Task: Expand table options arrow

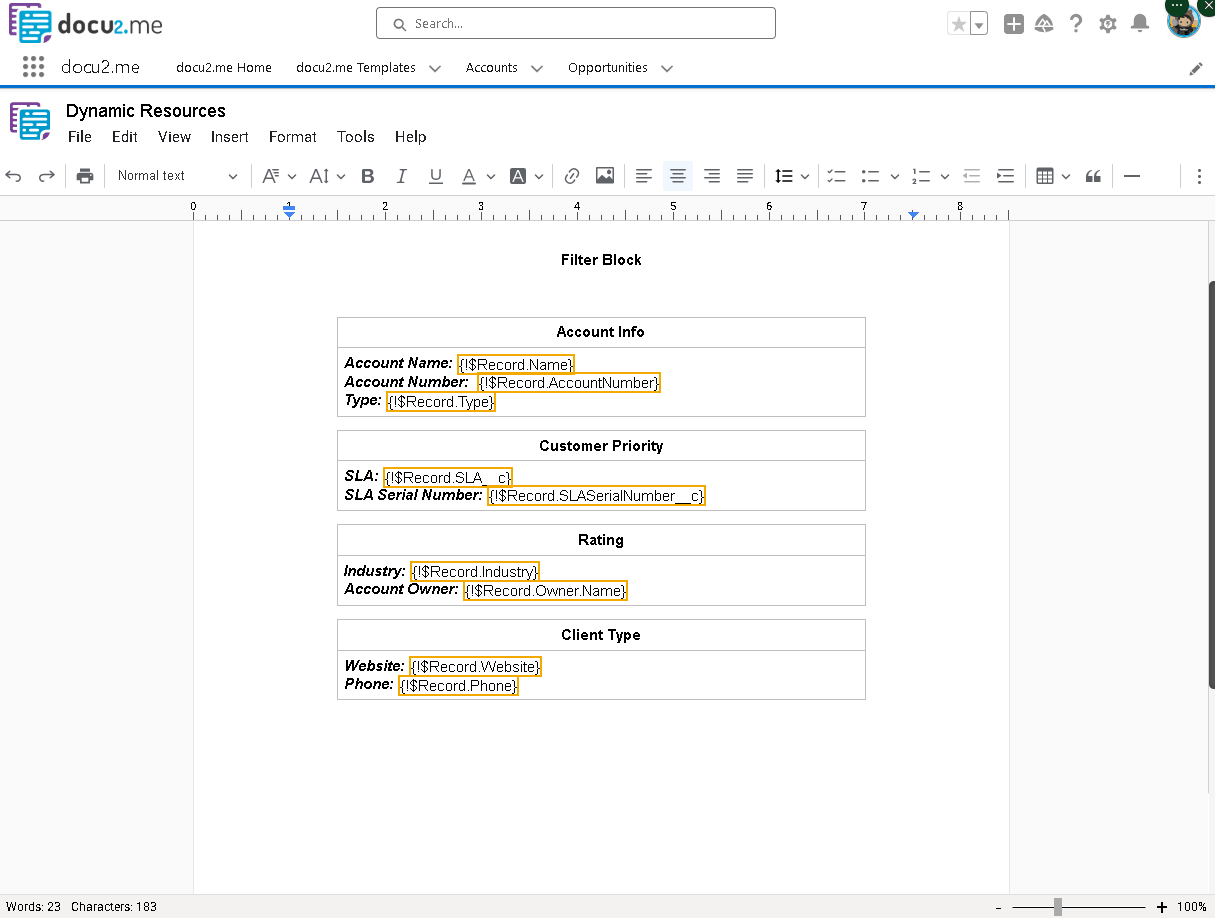Action: pyautogui.click(x=1066, y=177)
